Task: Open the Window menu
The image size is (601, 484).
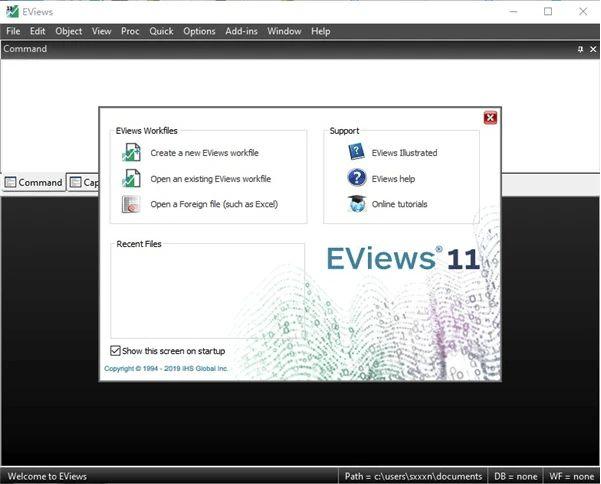Action: click(284, 31)
